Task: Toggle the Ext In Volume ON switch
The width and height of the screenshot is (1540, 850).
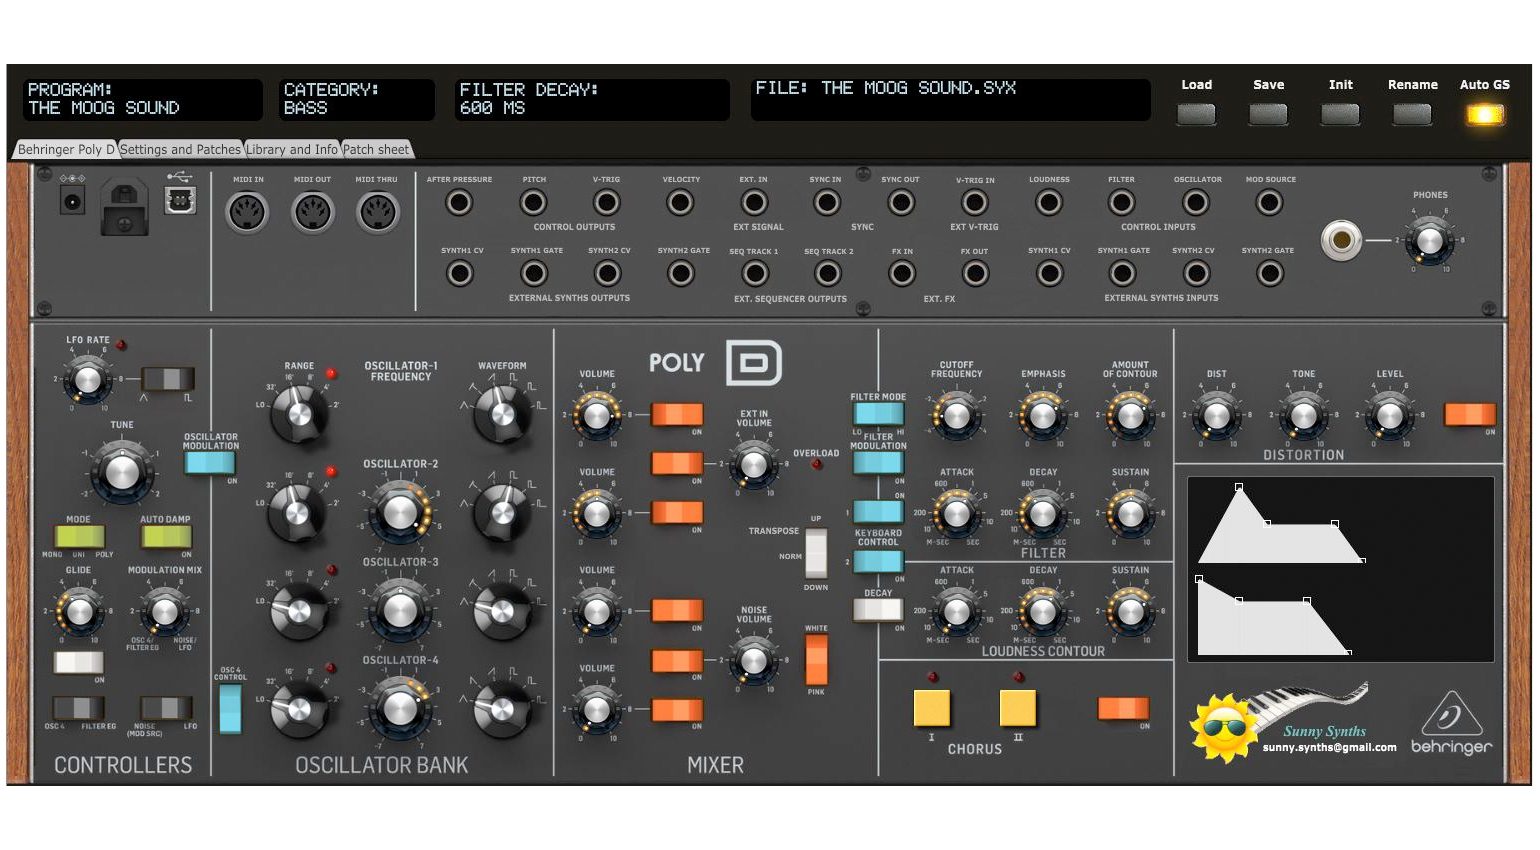Action: [677, 463]
